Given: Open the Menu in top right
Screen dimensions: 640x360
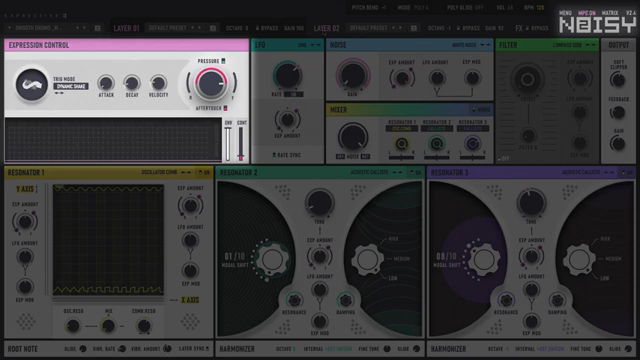Looking at the screenshot, I should pos(565,13).
